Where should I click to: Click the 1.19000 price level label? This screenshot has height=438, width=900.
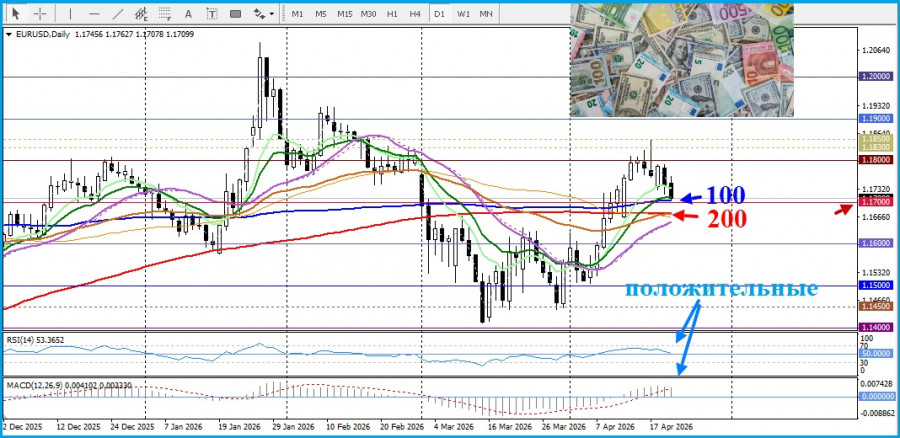coord(875,118)
